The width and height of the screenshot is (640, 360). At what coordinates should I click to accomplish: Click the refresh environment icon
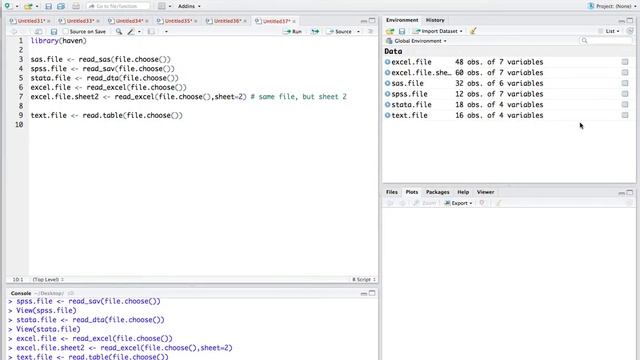630,31
